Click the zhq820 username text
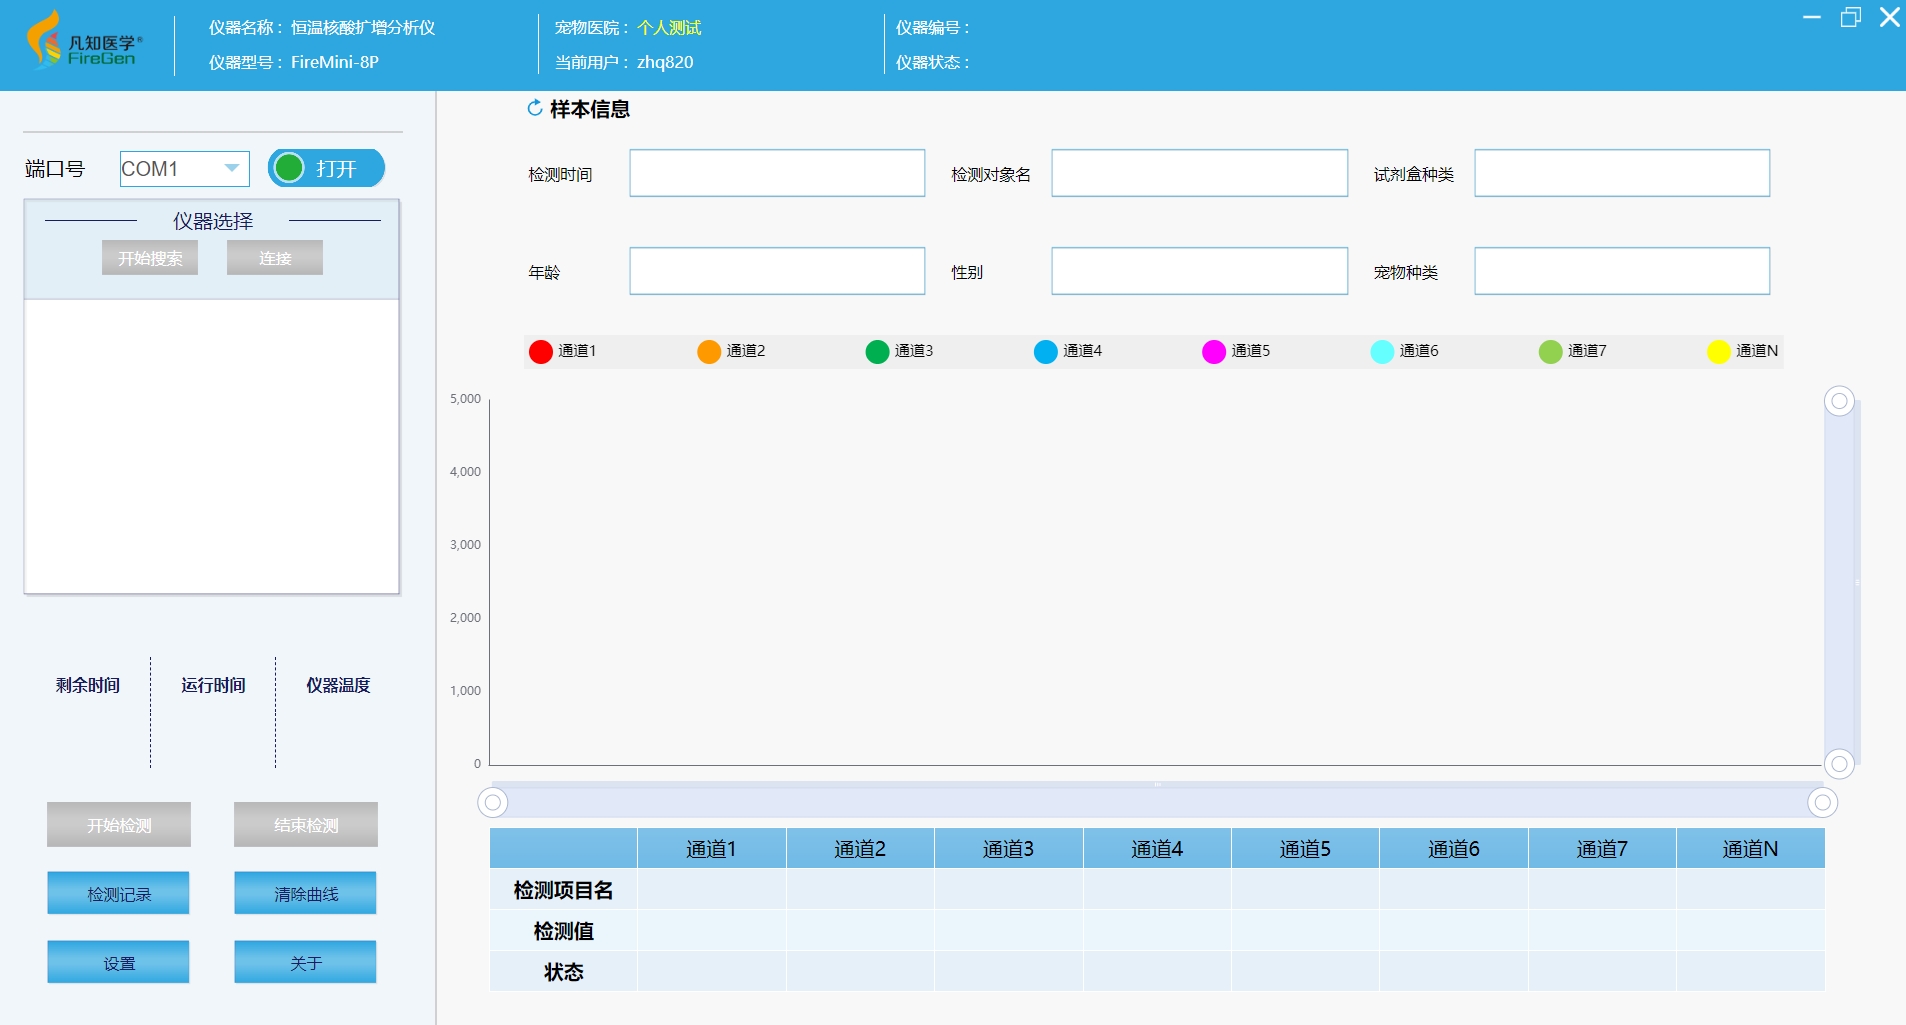The height and width of the screenshot is (1025, 1906). (665, 62)
